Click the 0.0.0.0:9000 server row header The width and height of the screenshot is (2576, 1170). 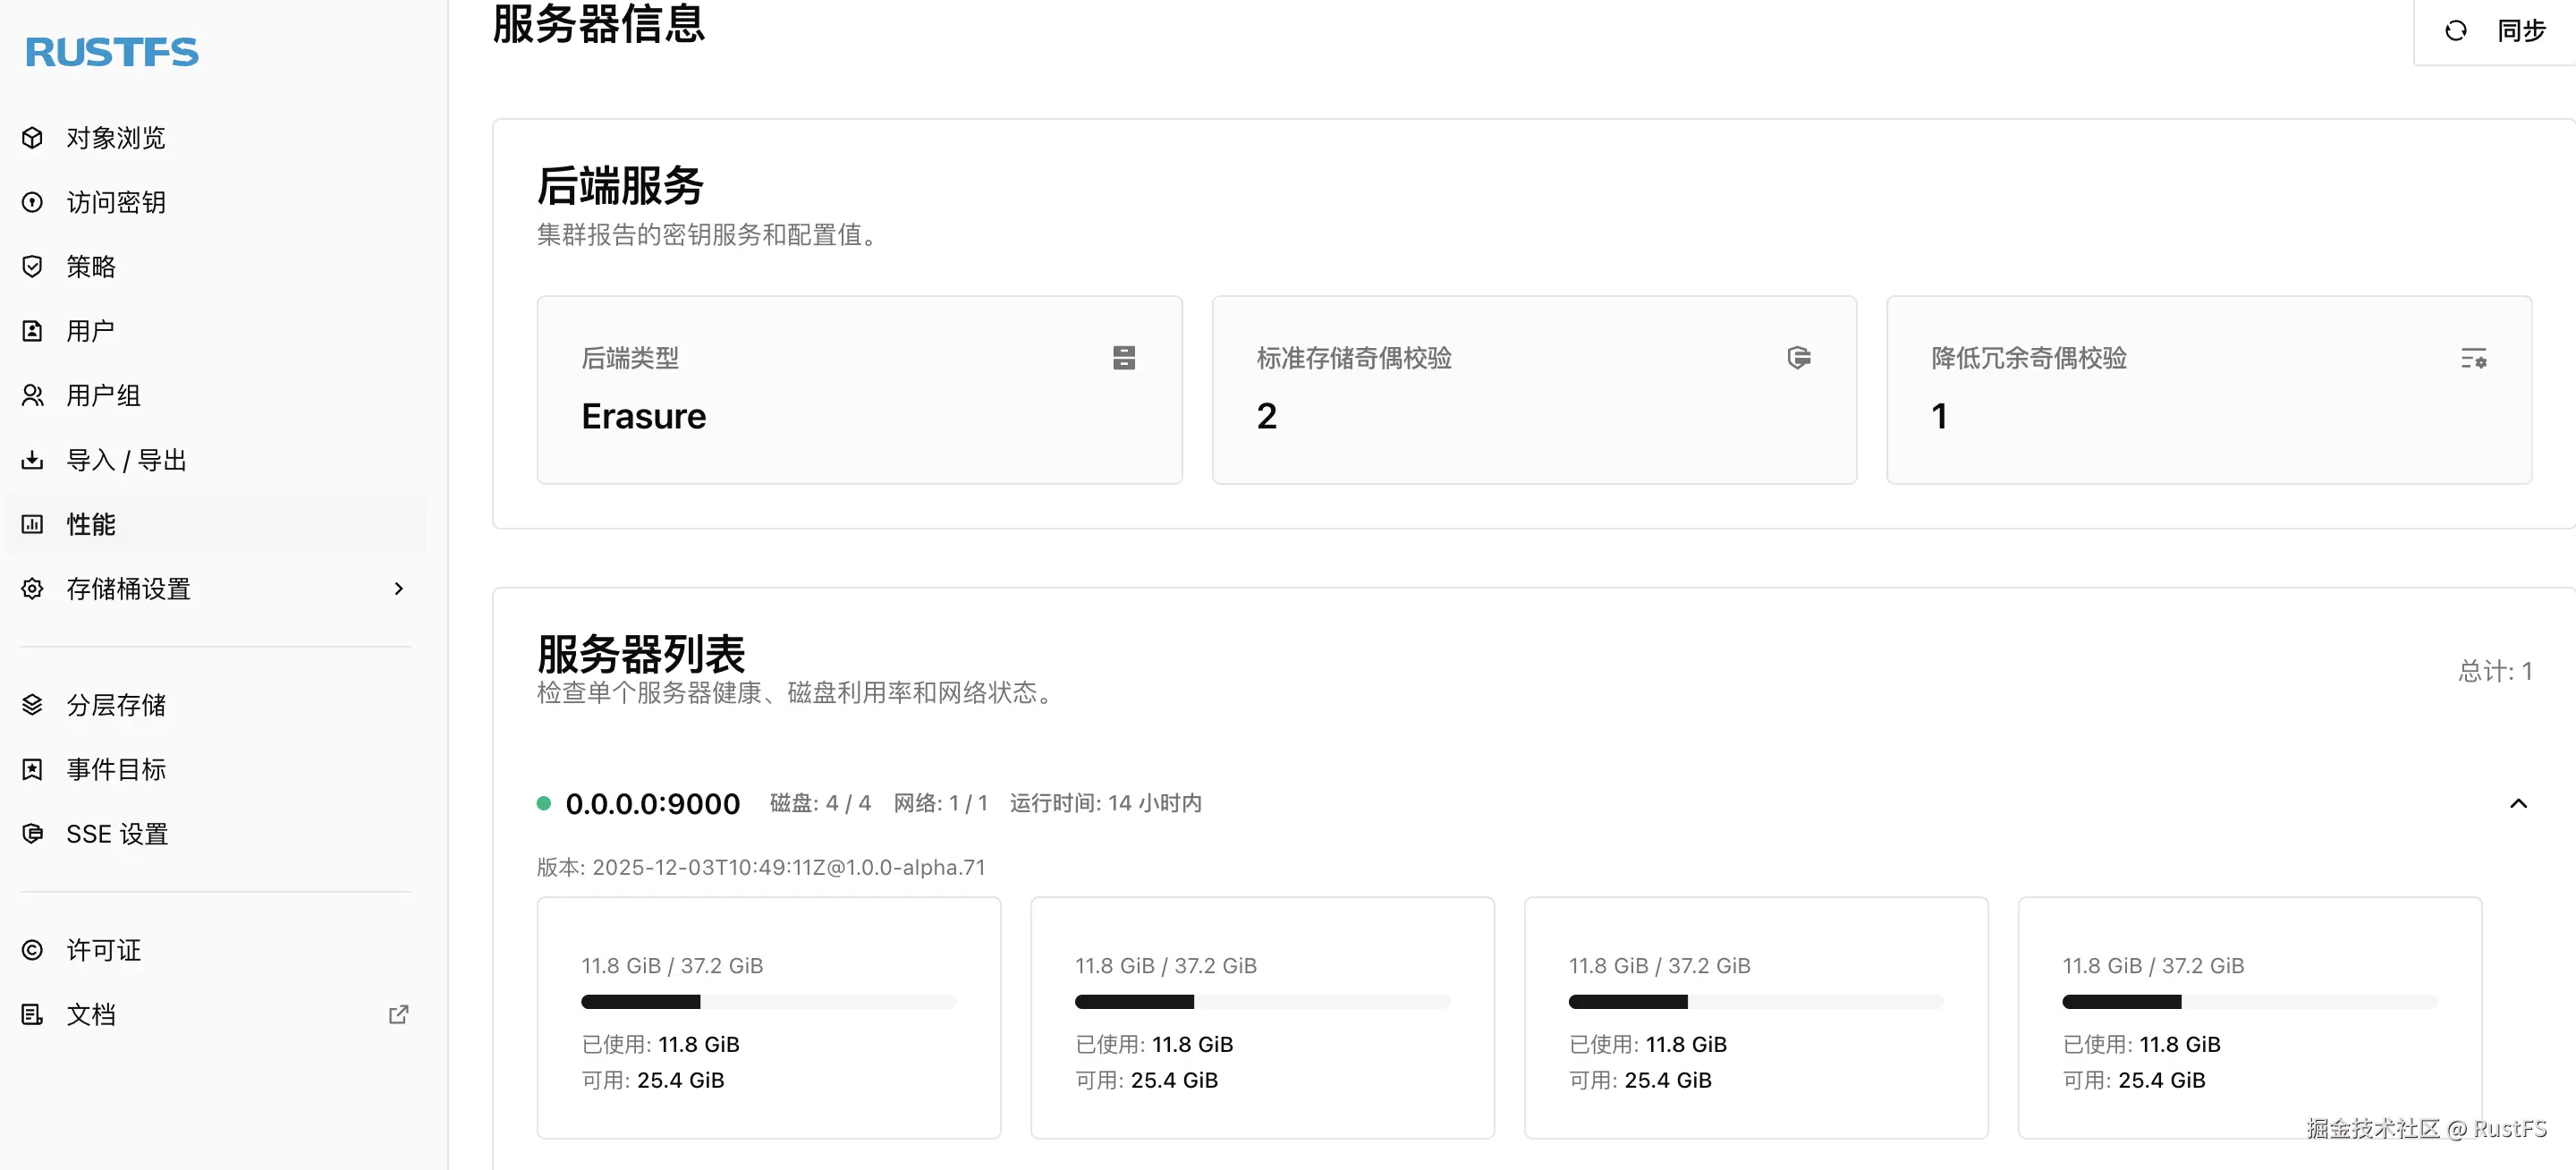[653, 804]
